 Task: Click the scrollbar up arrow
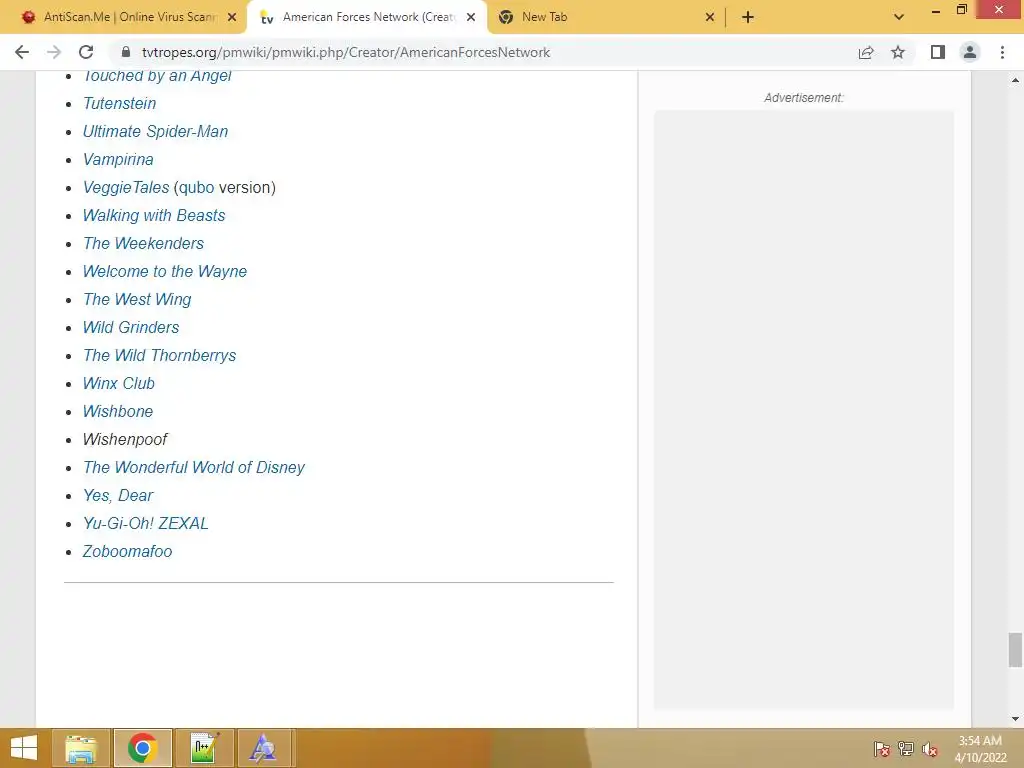[1015, 80]
